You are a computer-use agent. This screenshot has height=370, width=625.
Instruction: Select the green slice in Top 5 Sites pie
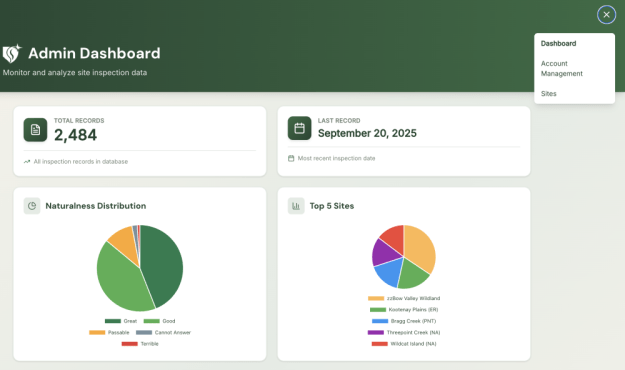point(412,275)
